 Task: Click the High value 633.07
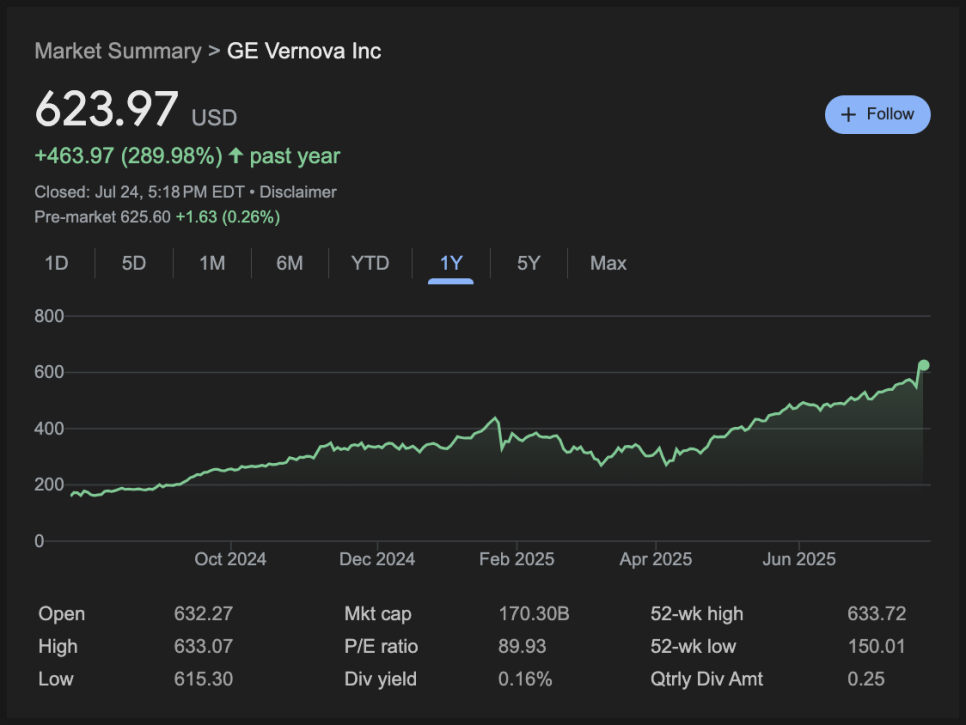203,646
